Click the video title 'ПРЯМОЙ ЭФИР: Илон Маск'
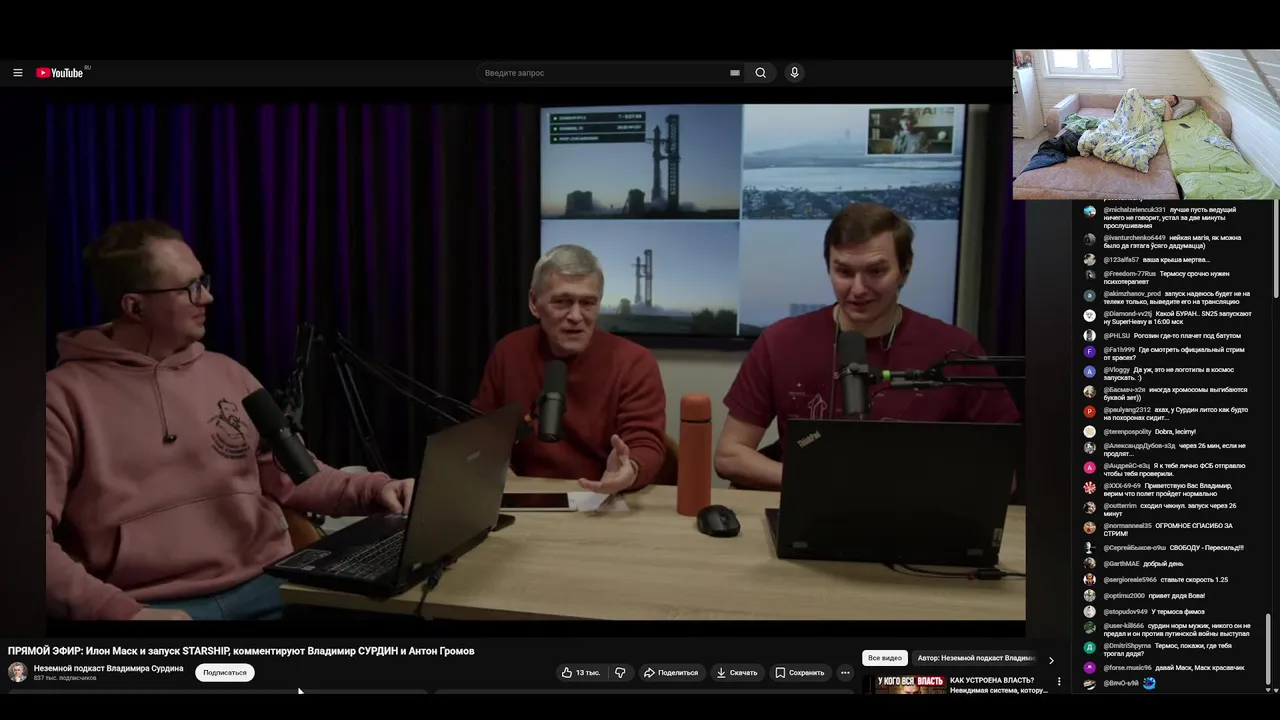The width and height of the screenshot is (1280, 720). pos(241,651)
